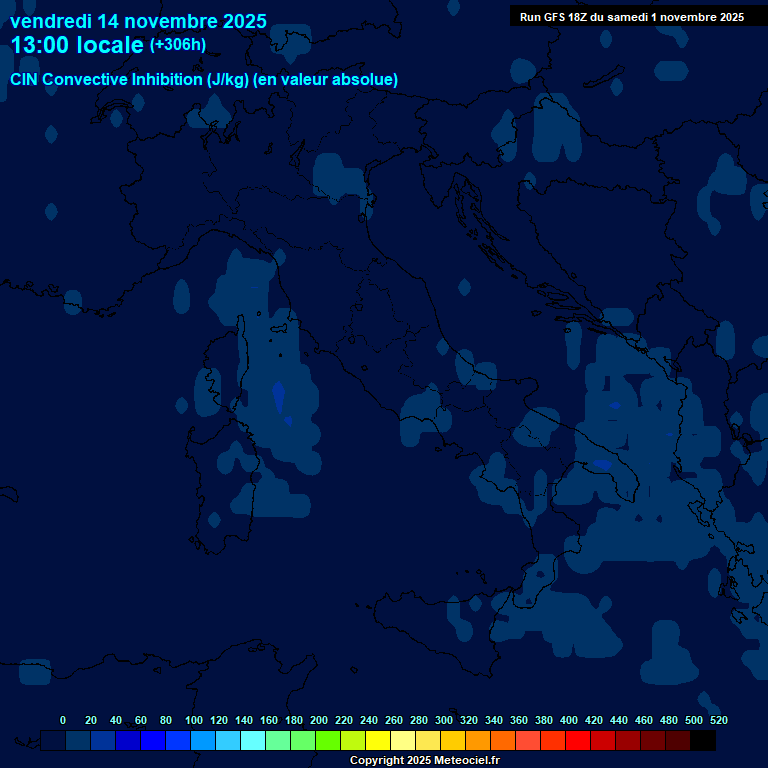This screenshot has height=768, width=768.
Task: Select the bright green swatch between 200 and 220
Action: [328, 740]
